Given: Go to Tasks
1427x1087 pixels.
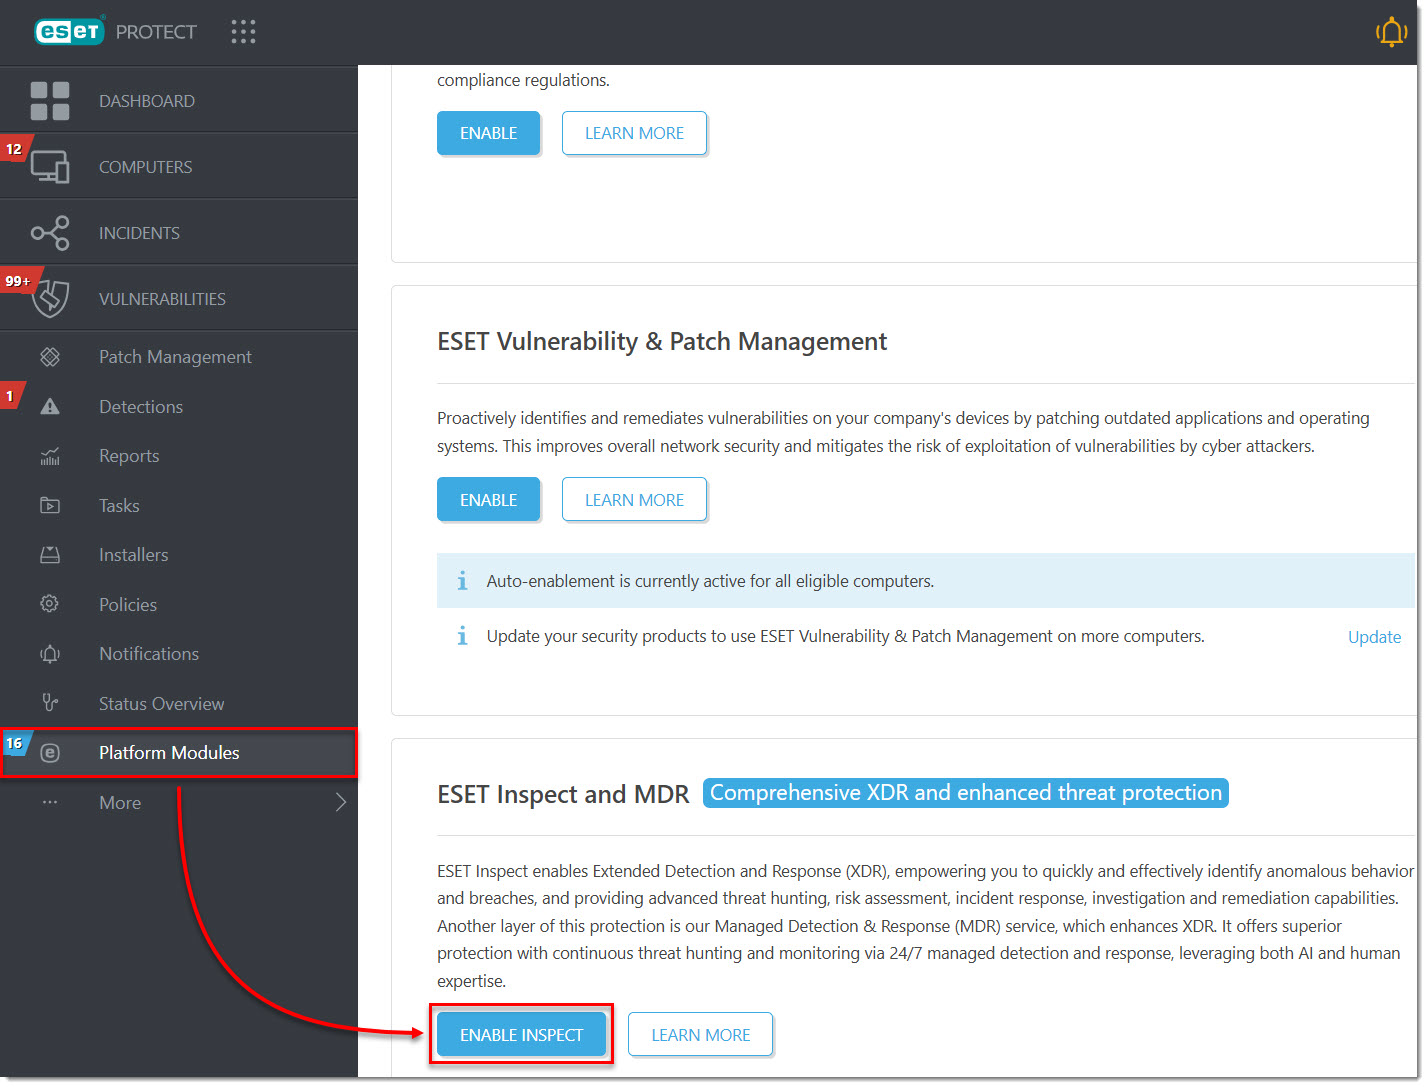Looking at the screenshot, I should coord(119,506).
